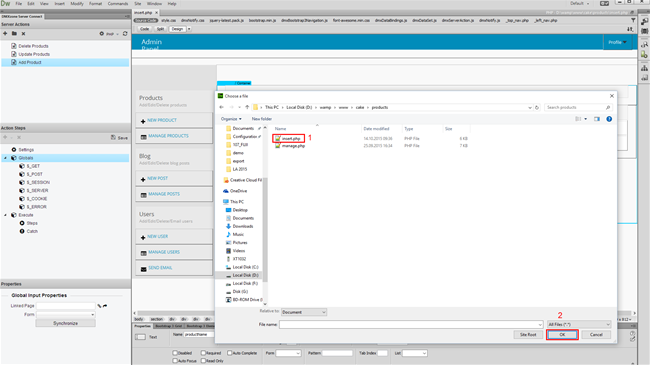Open Organize dropdown in file dialog

click(x=231, y=119)
